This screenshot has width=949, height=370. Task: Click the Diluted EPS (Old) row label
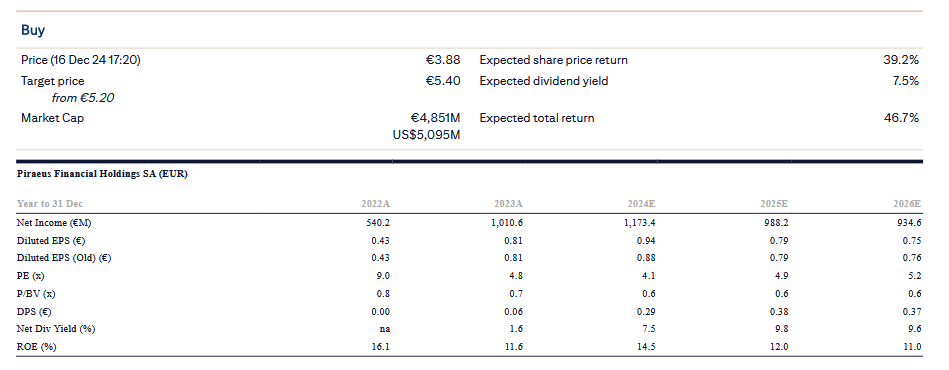(x=64, y=258)
